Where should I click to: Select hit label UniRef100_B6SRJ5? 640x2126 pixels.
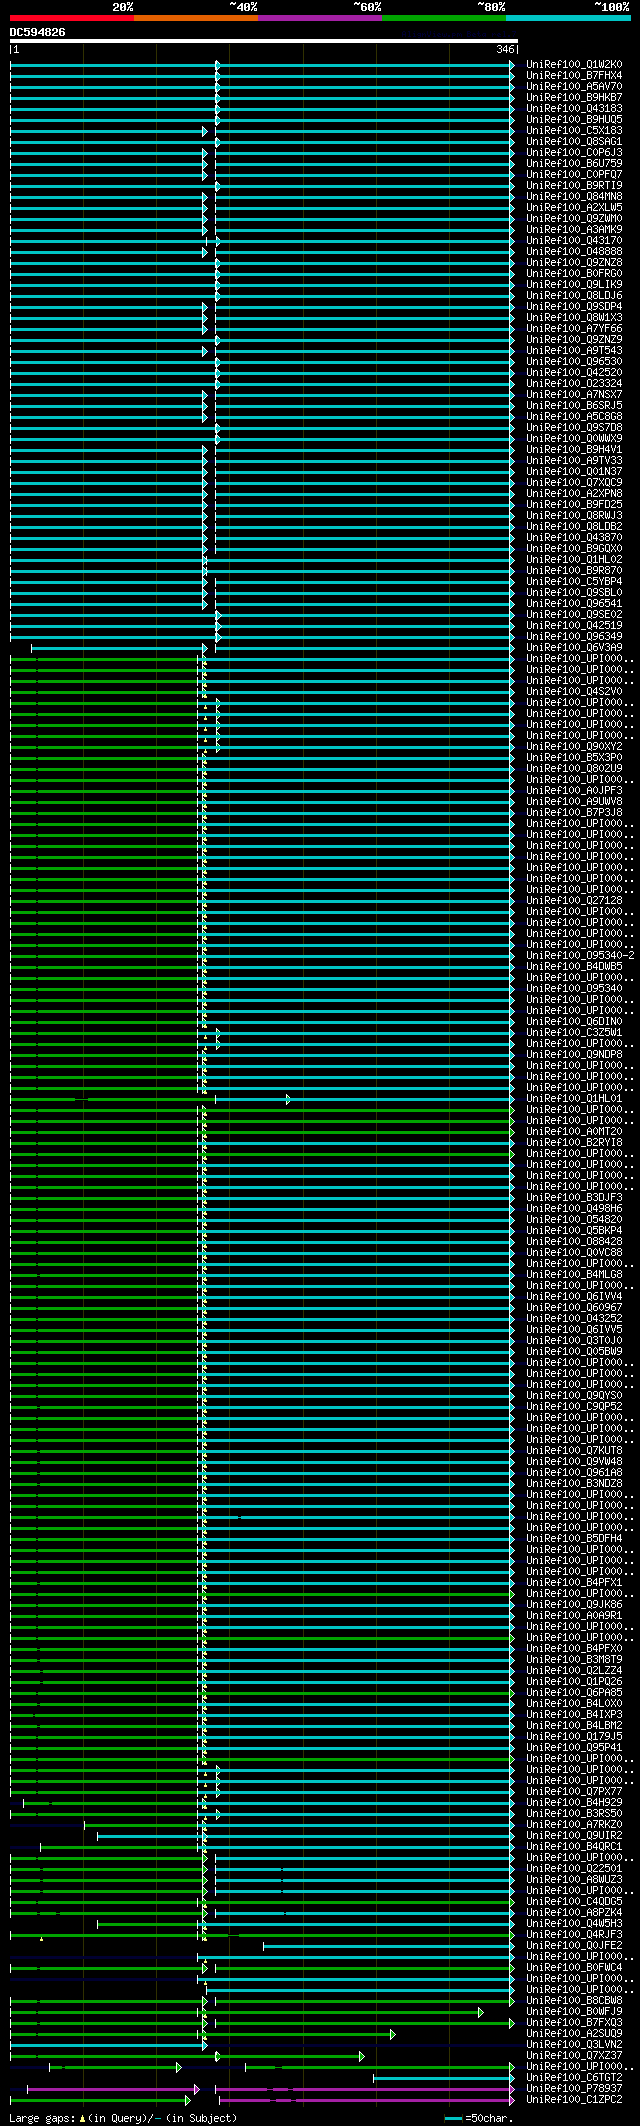click(x=574, y=405)
